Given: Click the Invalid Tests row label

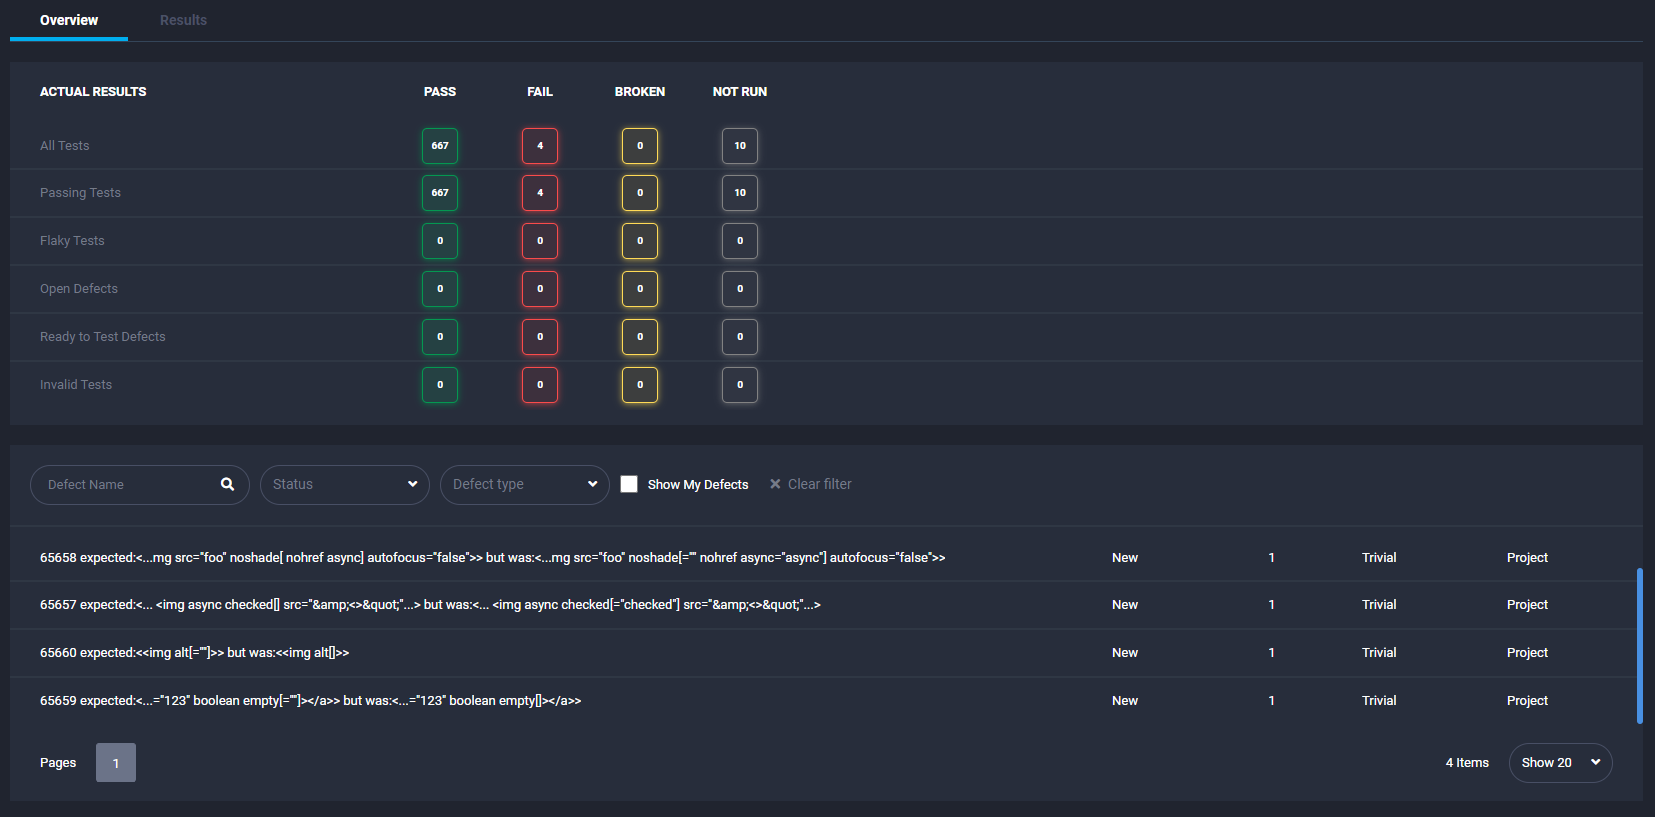Looking at the screenshot, I should [x=76, y=385].
